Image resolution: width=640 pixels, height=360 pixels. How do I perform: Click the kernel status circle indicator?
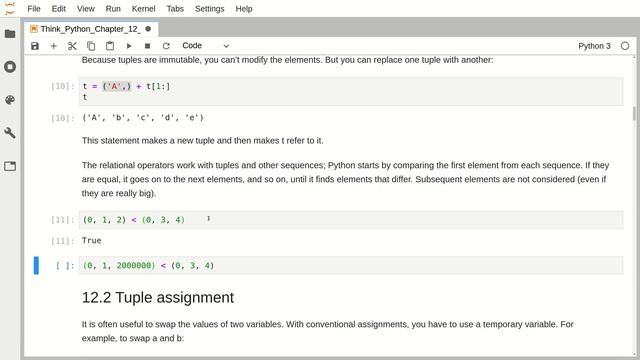pos(625,46)
